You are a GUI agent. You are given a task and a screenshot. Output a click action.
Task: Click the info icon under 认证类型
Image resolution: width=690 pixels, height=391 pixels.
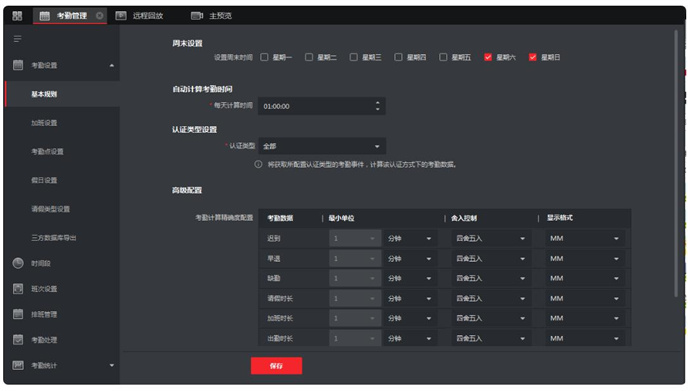pyautogui.click(x=258, y=164)
